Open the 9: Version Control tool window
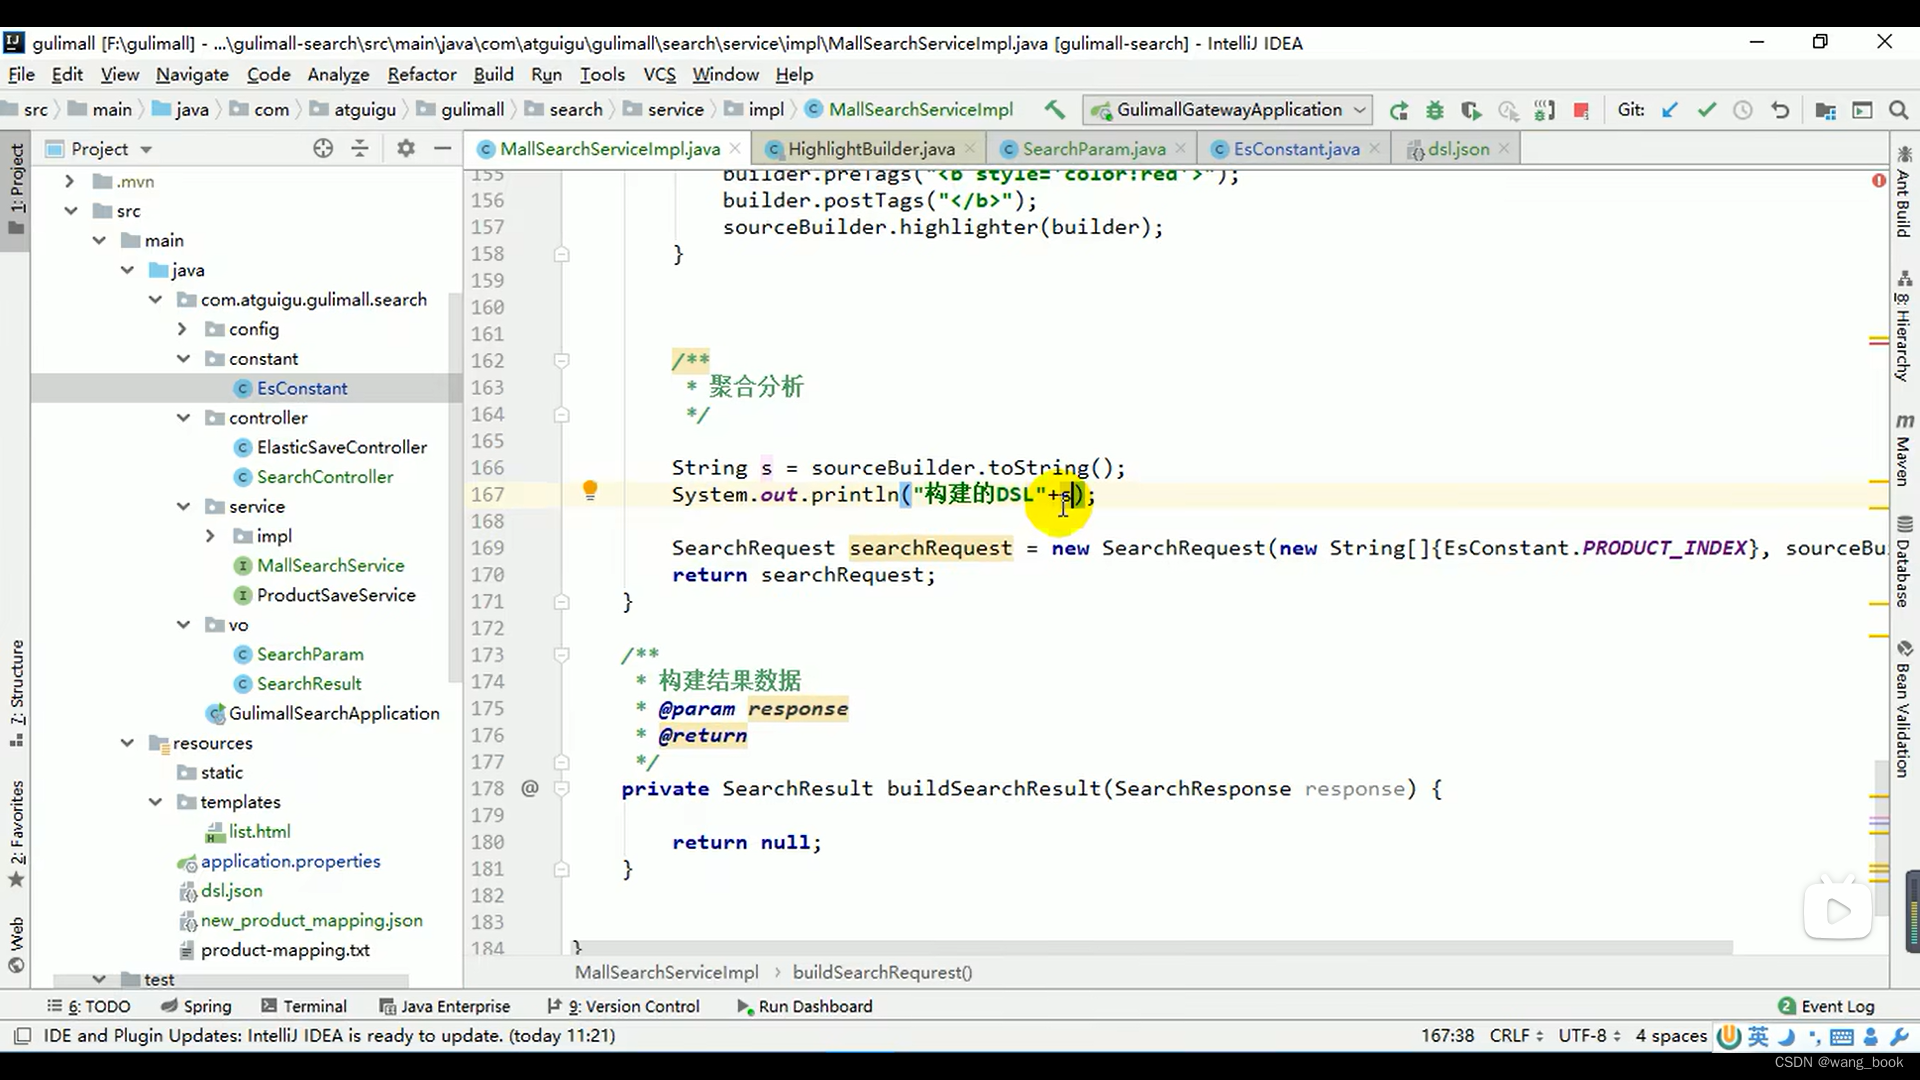 tap(623, 1006)
